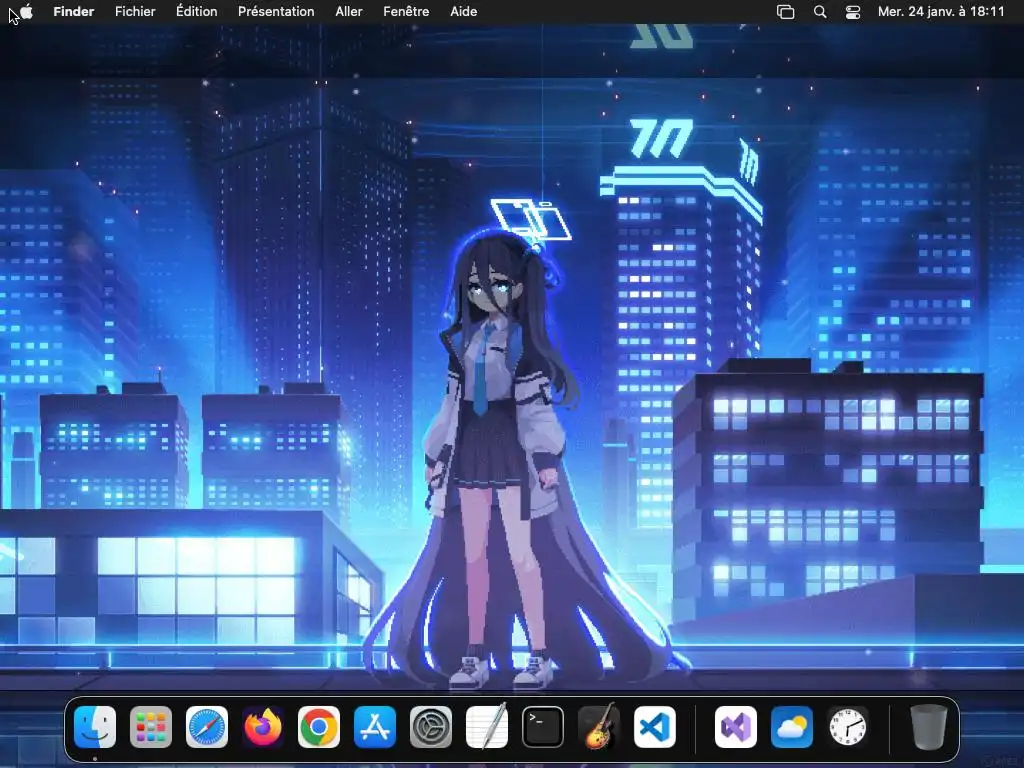Viewport: 1024px width, 768px height.
Task: Open the Finder menu
Action: (x=74, y=11)
